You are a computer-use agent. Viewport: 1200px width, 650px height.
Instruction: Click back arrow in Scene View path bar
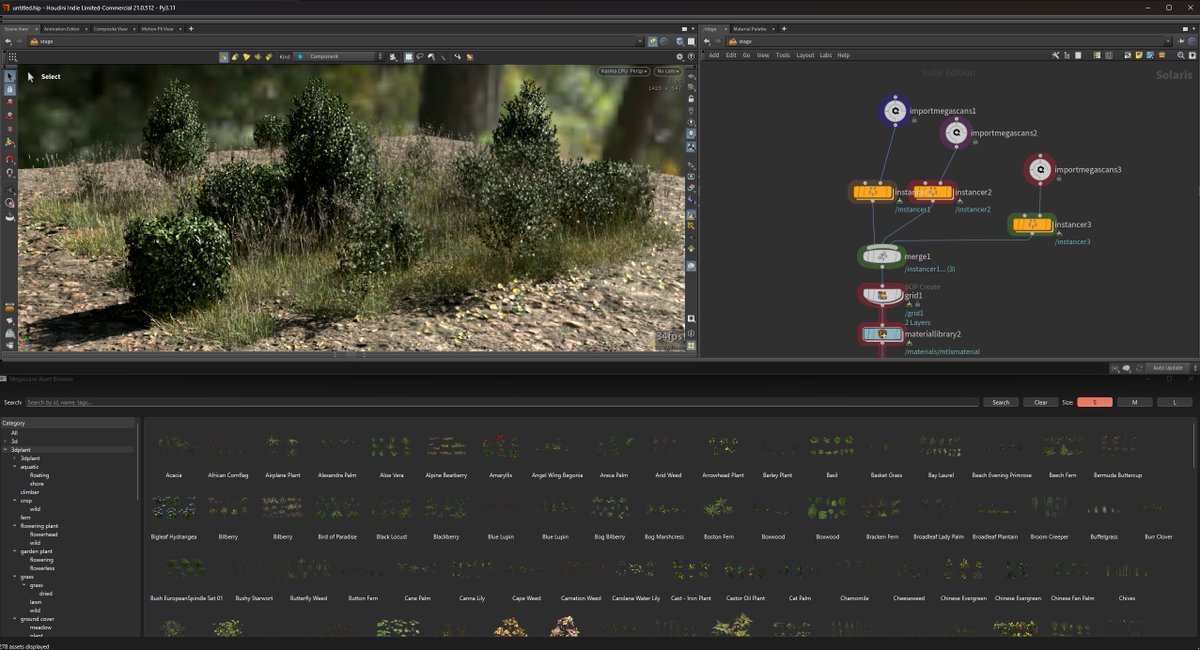pyautogui.click(x=8, y=41)
